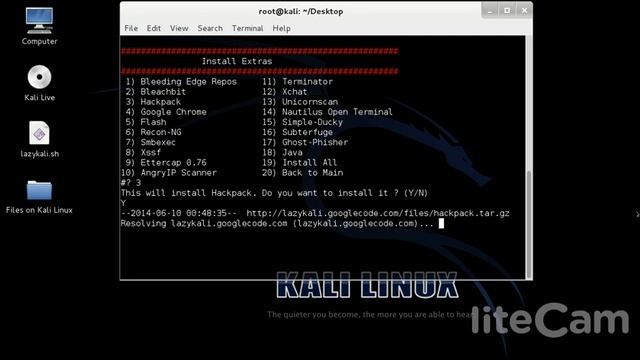The width and height of the screenshot is (640, 360).
Task: Open the View menu in terminal
Action: [179, 28]
